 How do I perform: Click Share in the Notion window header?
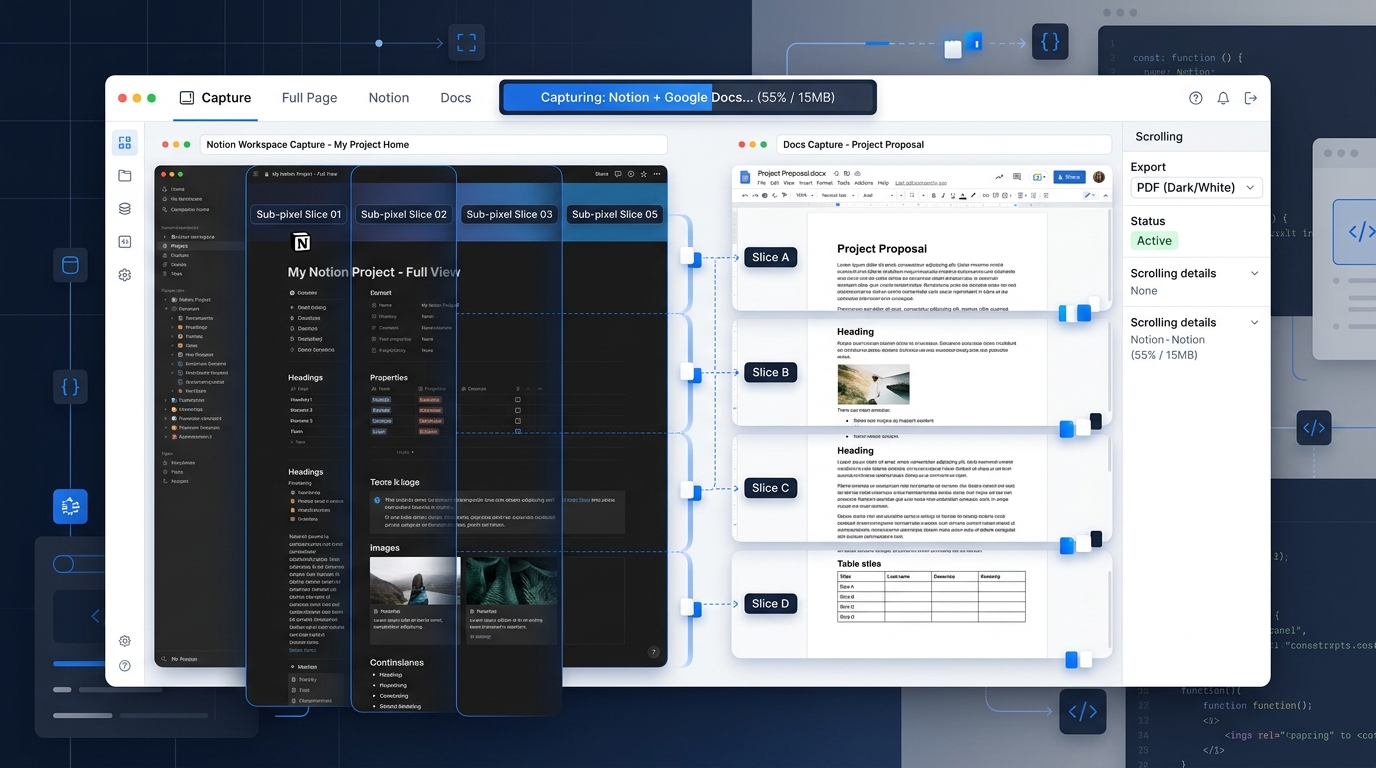coord(601,174)
